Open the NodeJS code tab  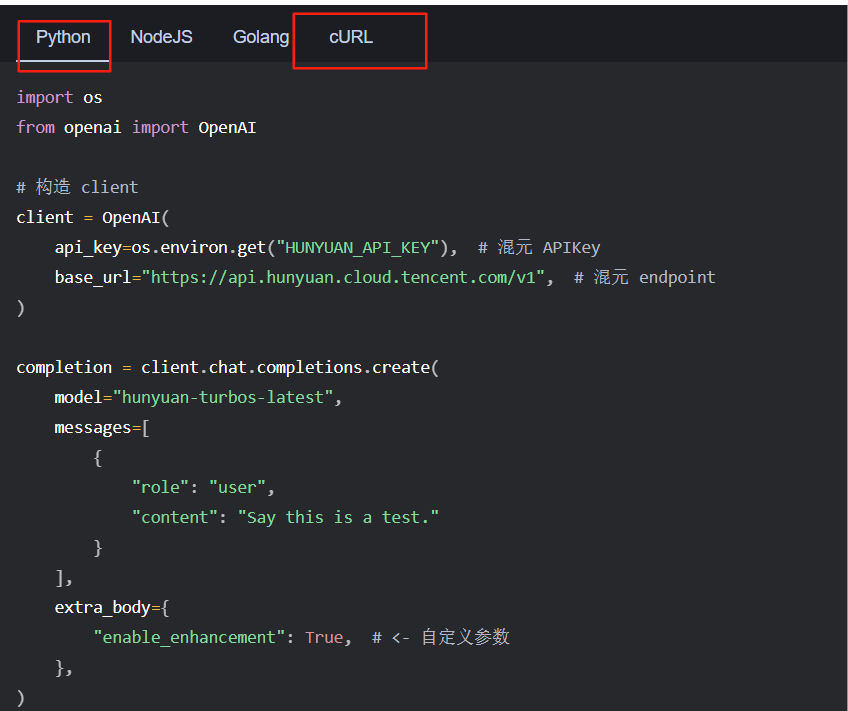tap(161, 37)
